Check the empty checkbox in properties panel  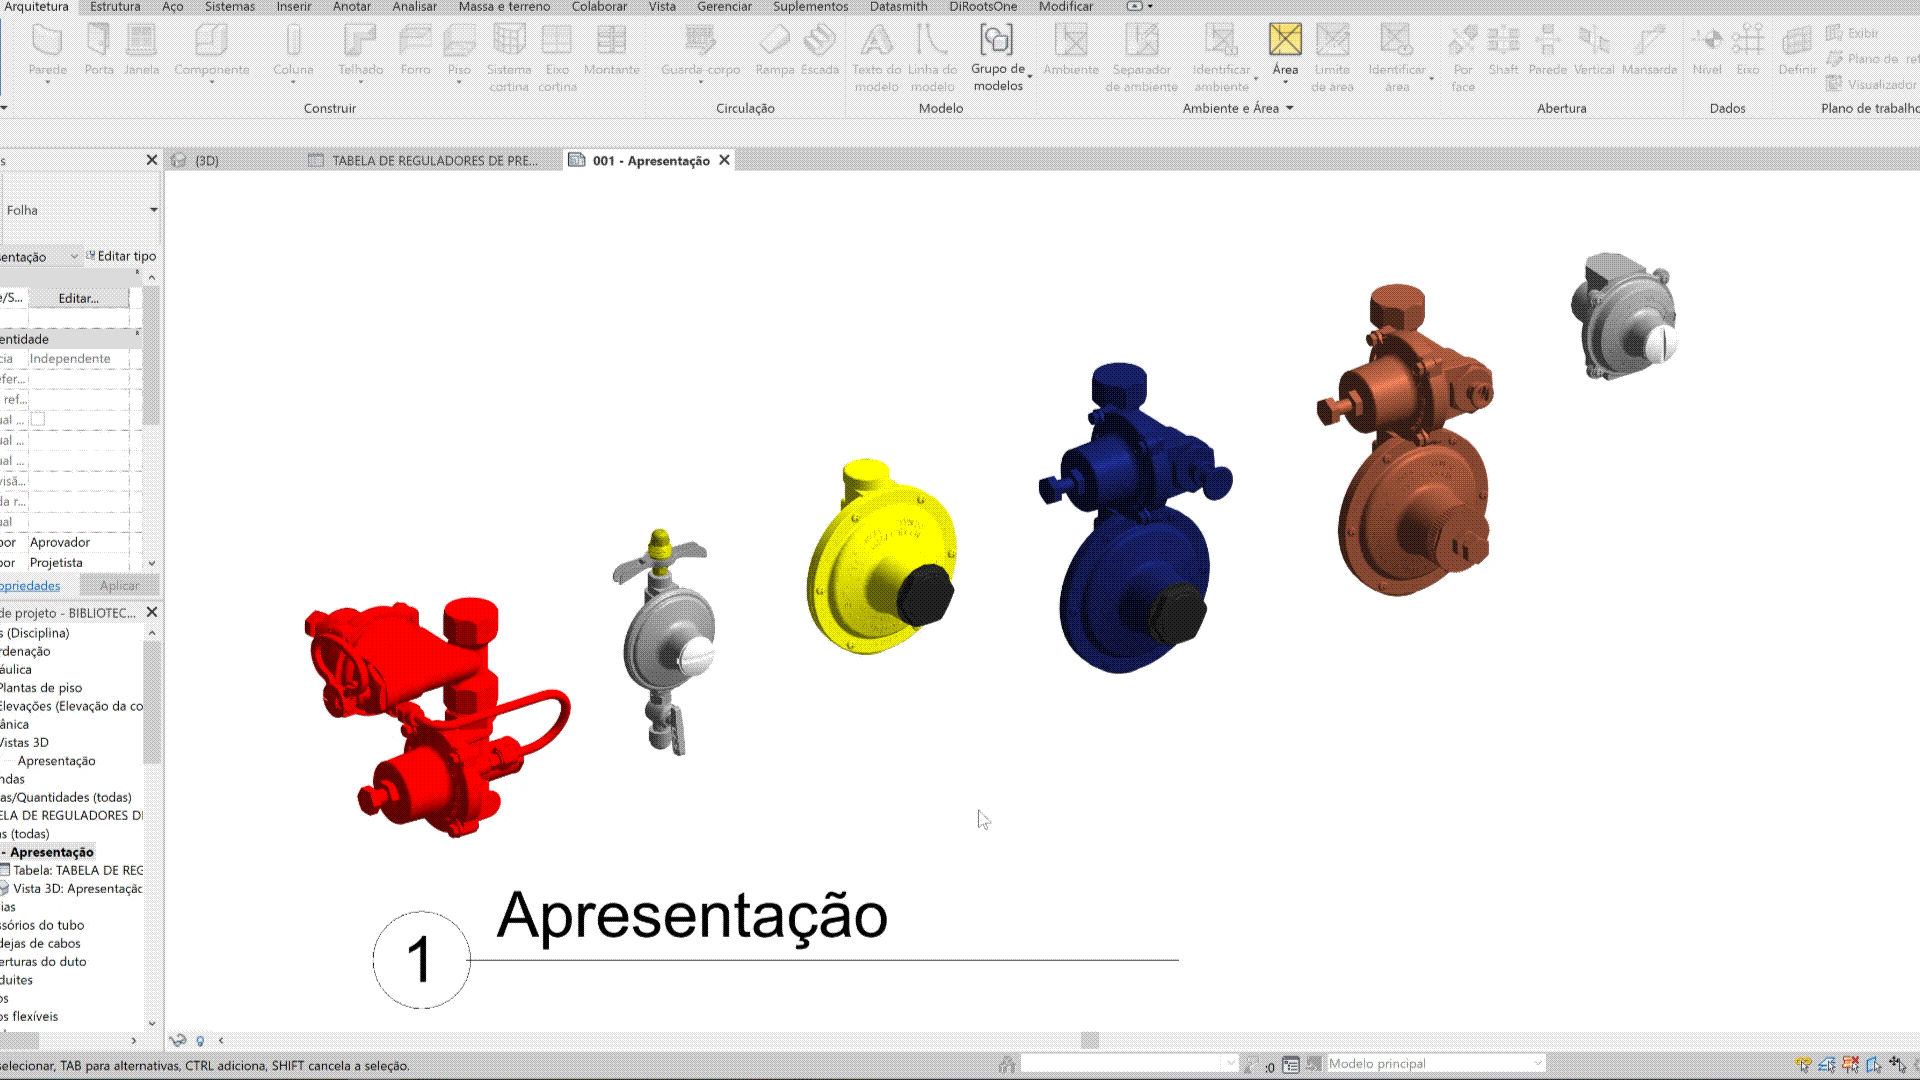(x=38, y=419)
